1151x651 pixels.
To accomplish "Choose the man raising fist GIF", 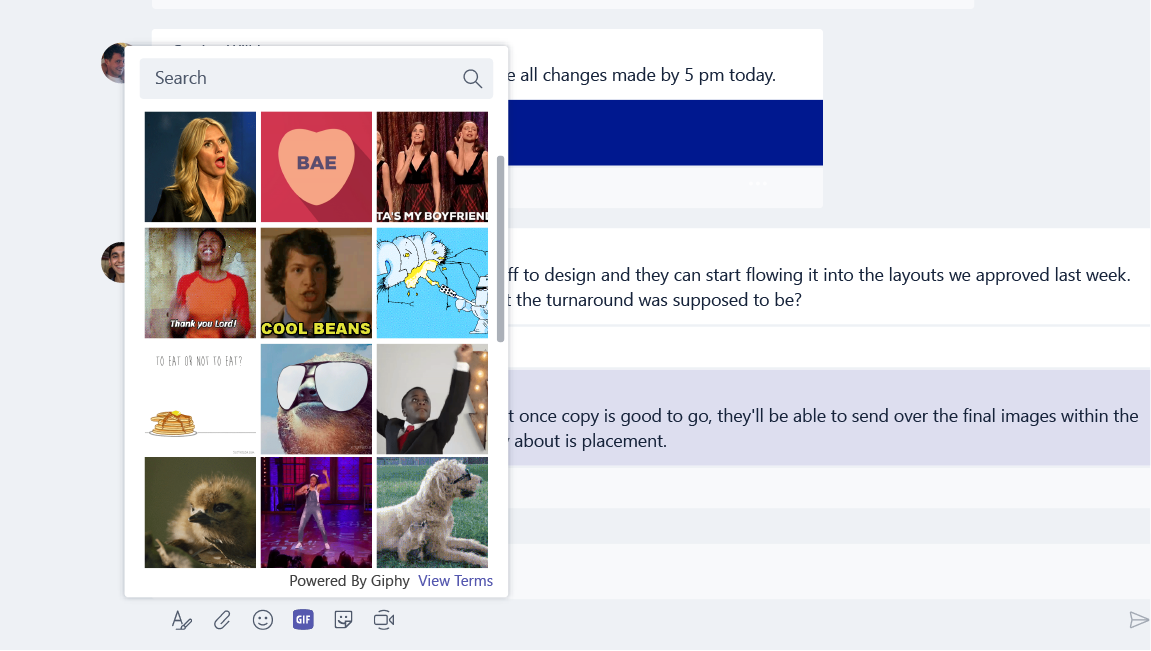I will [x=432, y=398].
